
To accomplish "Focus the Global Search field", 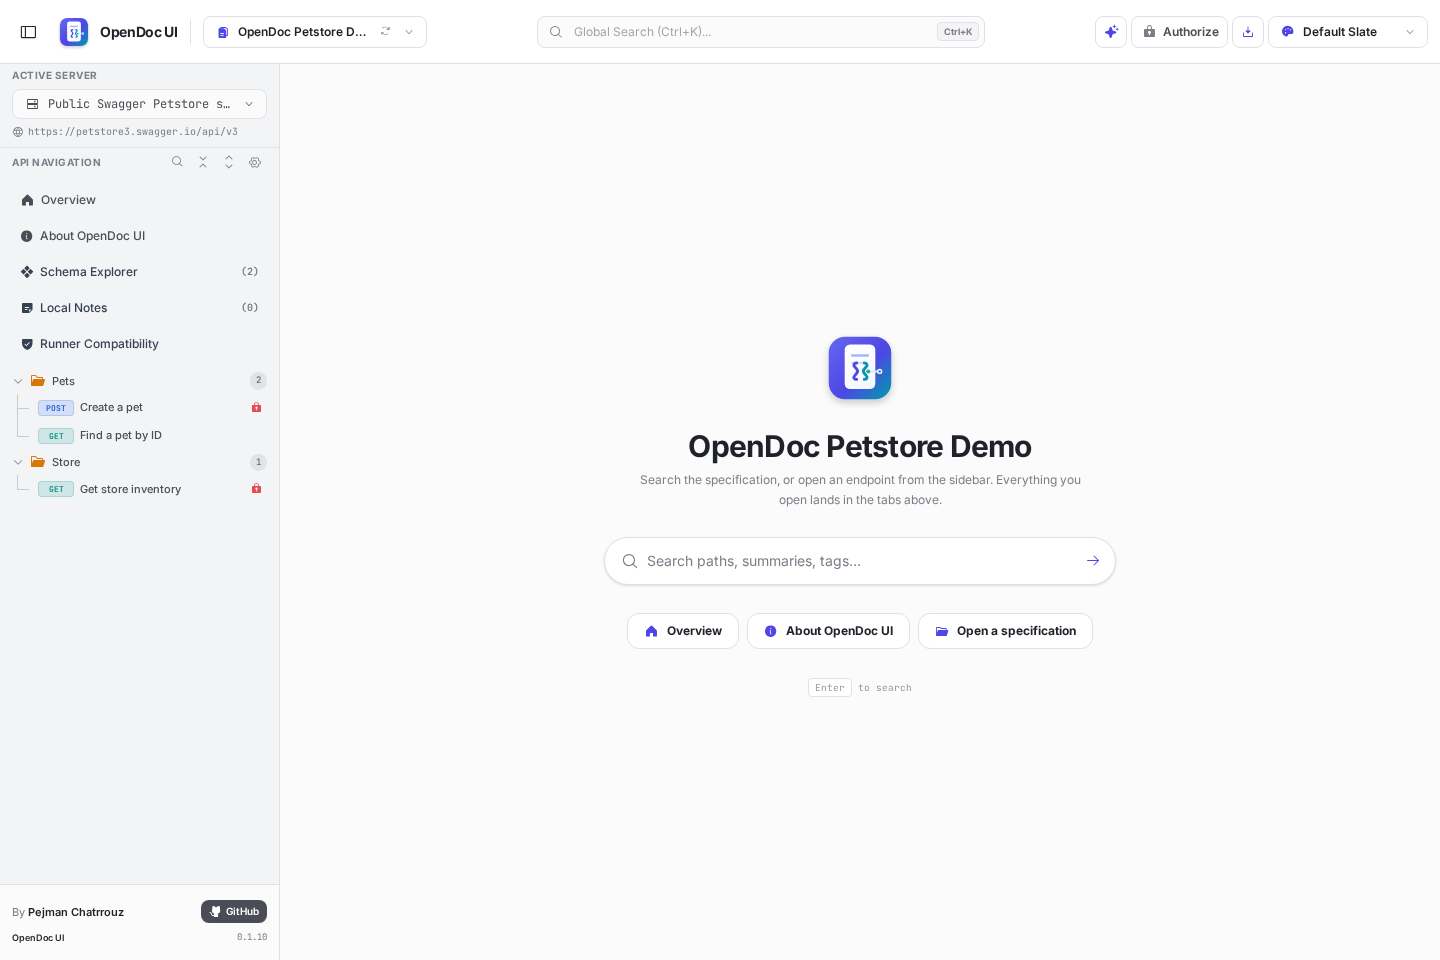I will pos(761,32).
